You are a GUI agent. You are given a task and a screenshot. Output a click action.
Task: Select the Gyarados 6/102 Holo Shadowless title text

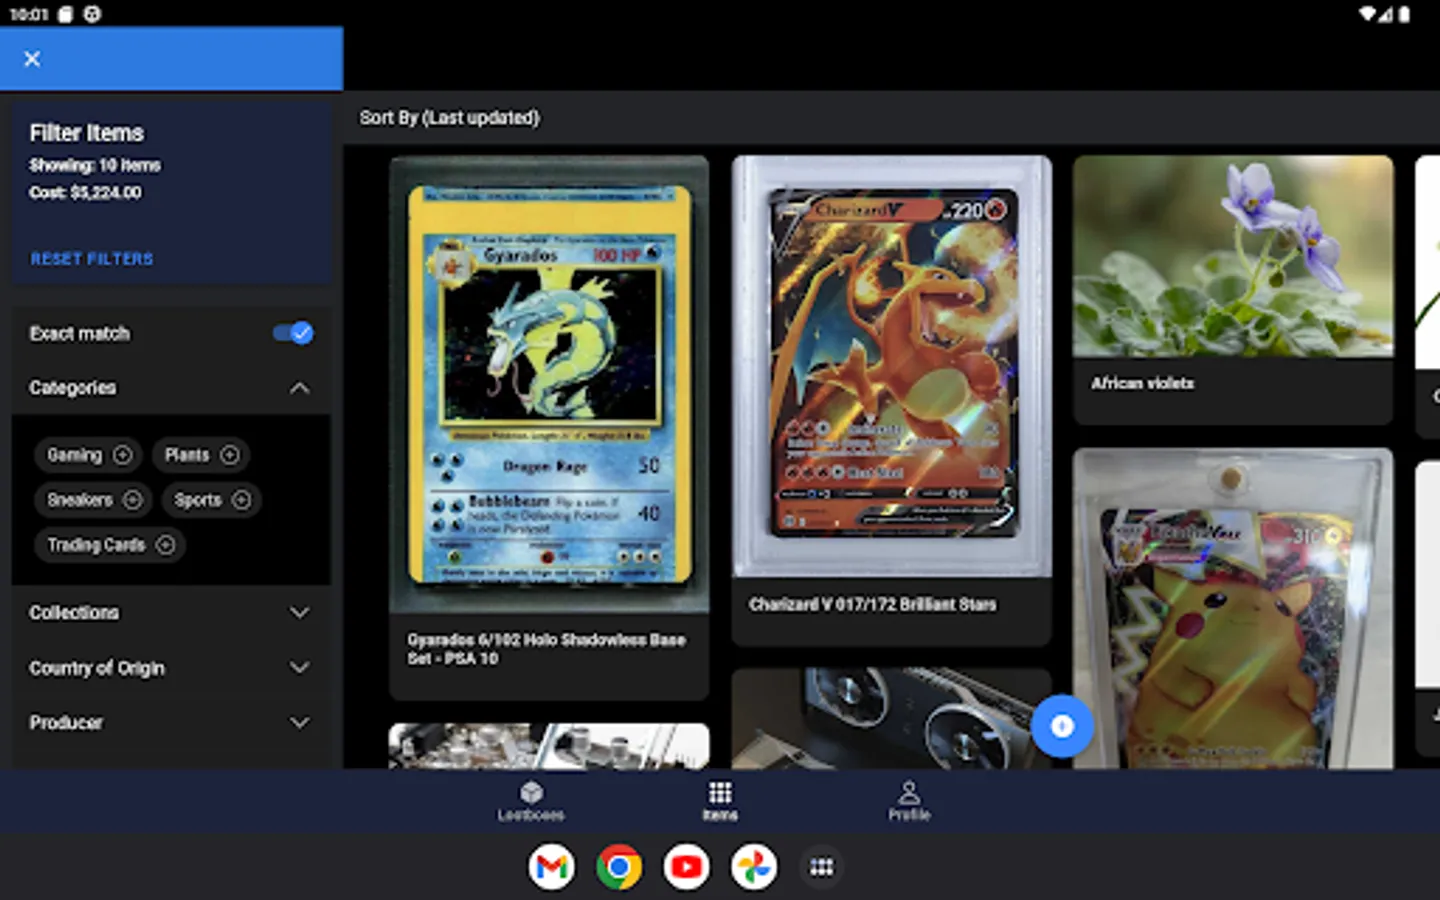(x=546, y=649)
